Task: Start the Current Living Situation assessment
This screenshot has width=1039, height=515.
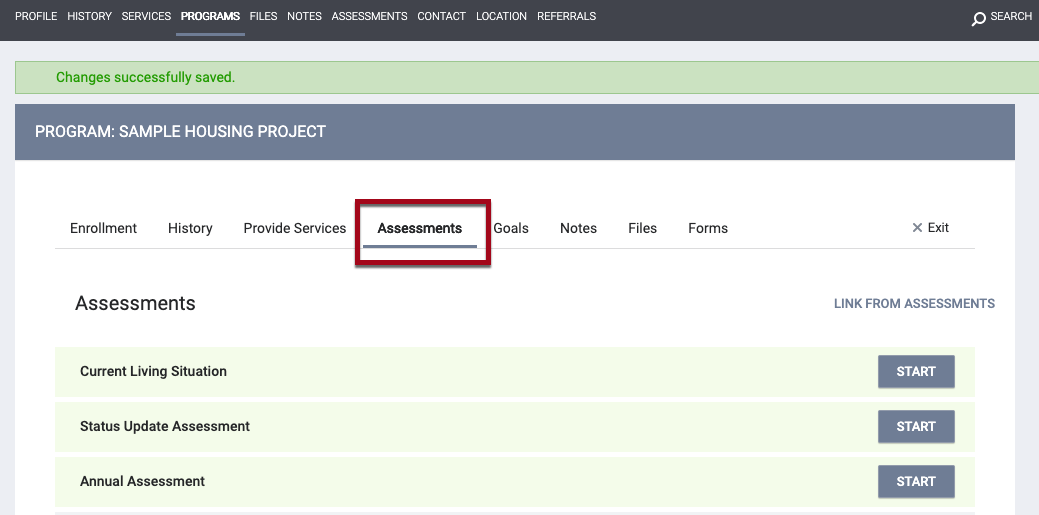Action: tap(916, 371)
